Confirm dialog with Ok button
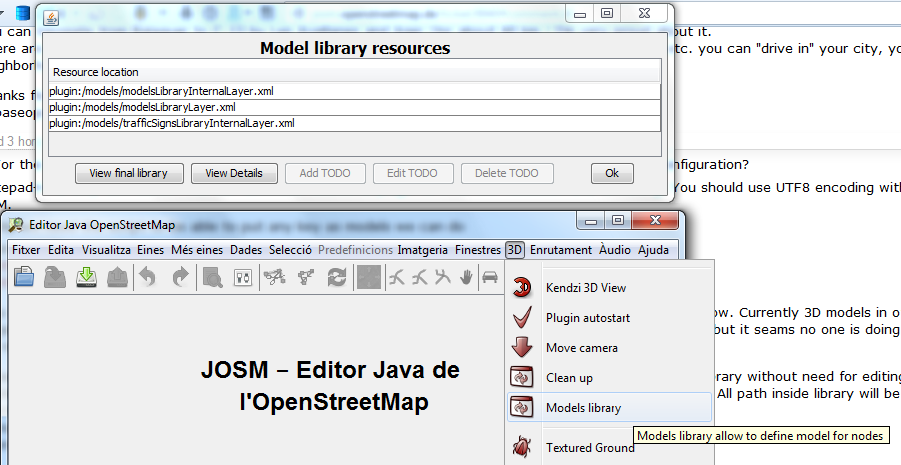The height and width of the screenshot is (465, 901). pos(612,173)
